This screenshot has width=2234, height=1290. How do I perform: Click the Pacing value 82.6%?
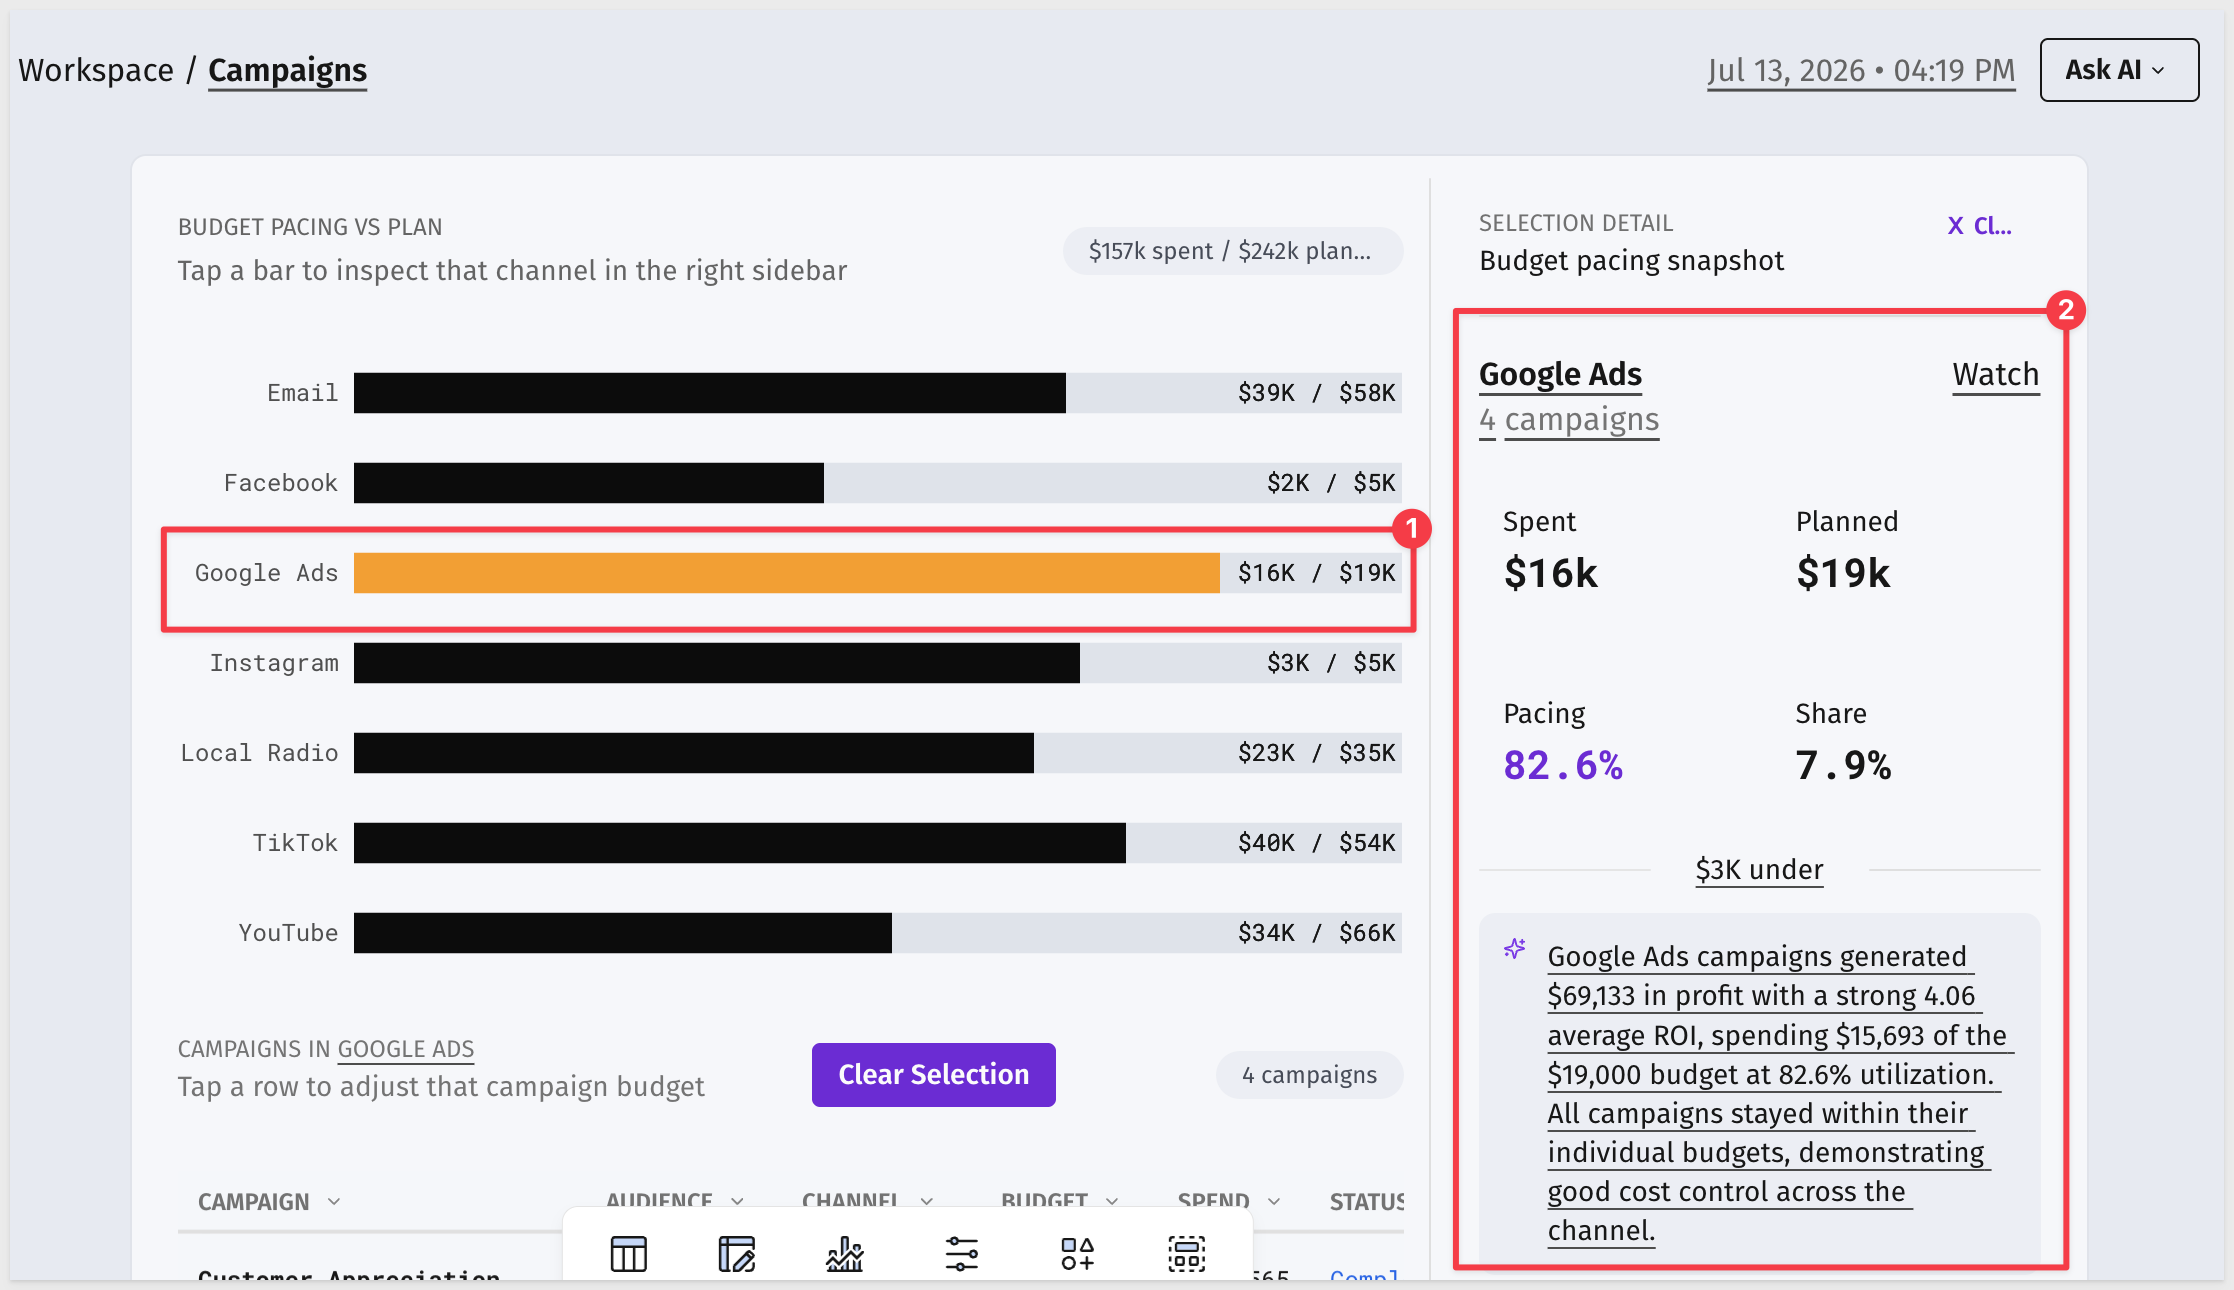1563,765
